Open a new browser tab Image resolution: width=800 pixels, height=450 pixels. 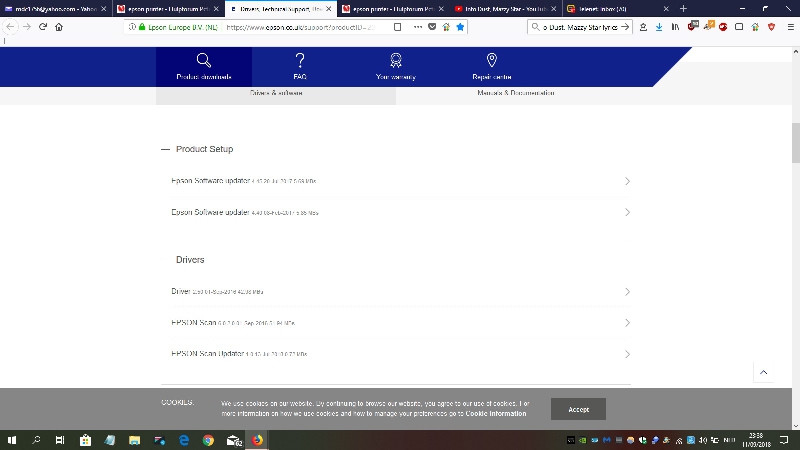[x=683, y=9]
